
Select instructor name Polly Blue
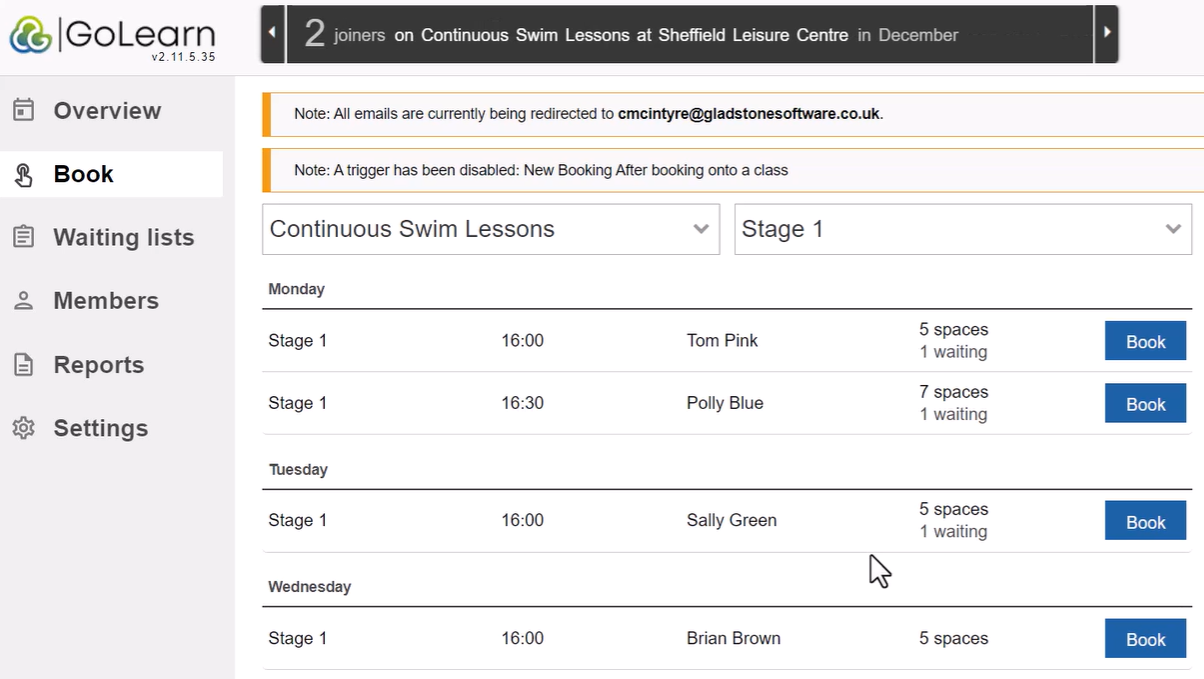725,403
